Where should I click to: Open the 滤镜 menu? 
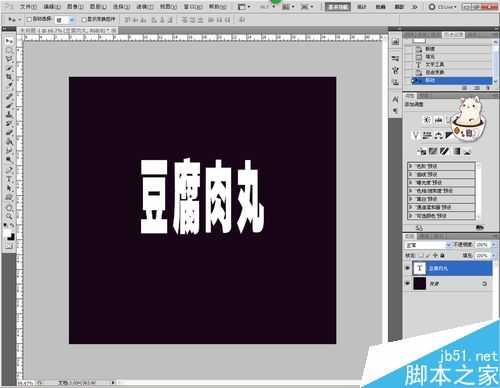(145, 7)
